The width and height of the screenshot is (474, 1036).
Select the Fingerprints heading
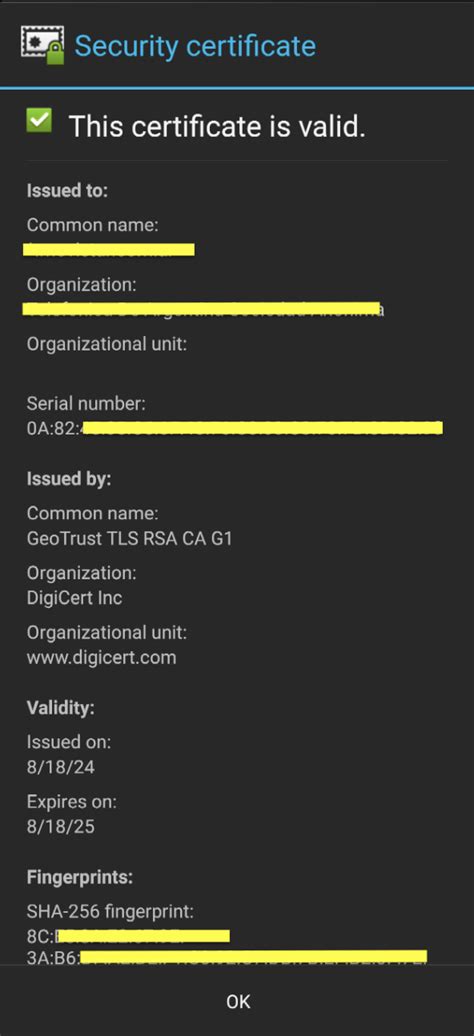click(x=80, y=877)
